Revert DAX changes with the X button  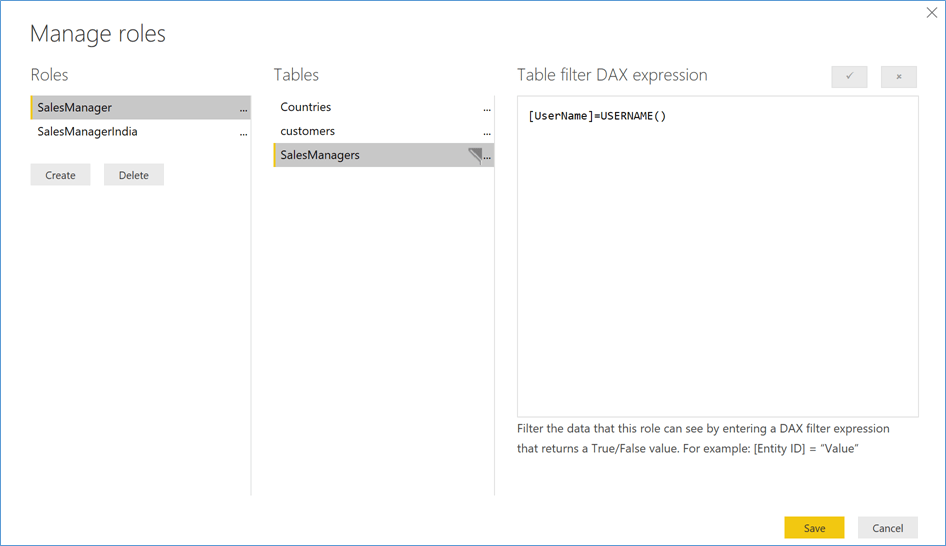(898, 77)
